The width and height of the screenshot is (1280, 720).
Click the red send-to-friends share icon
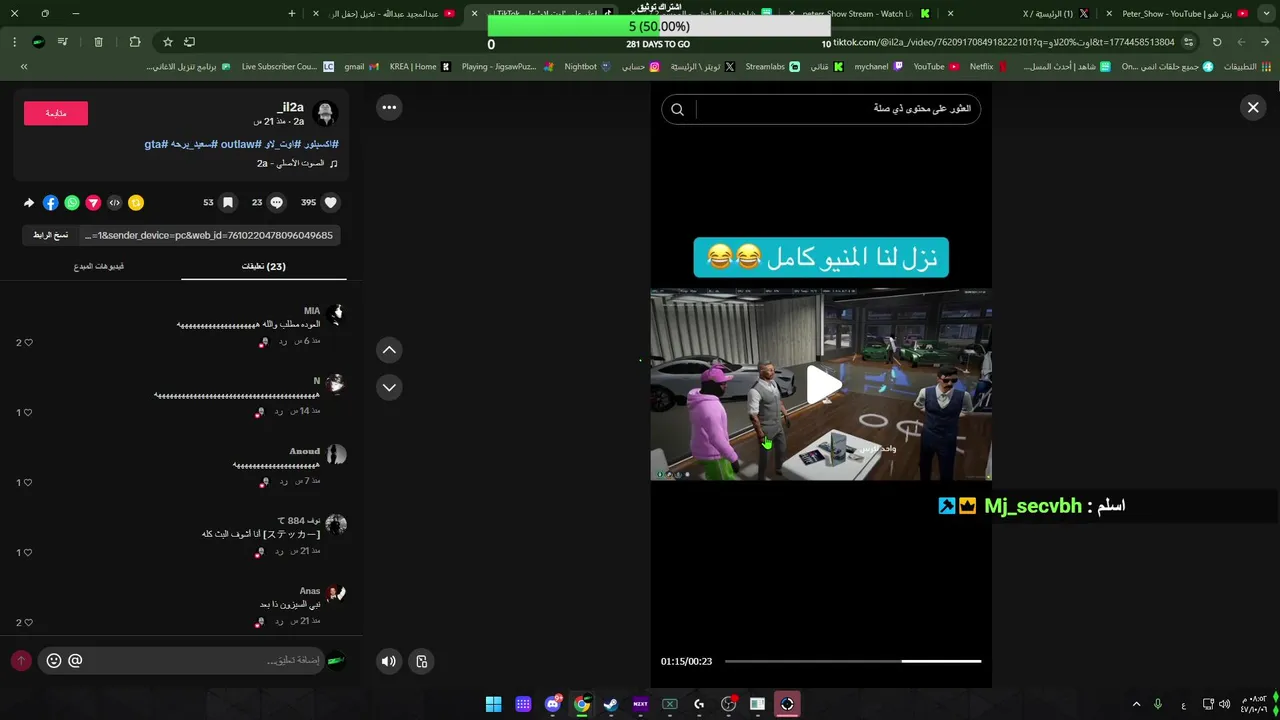[93, 203]
